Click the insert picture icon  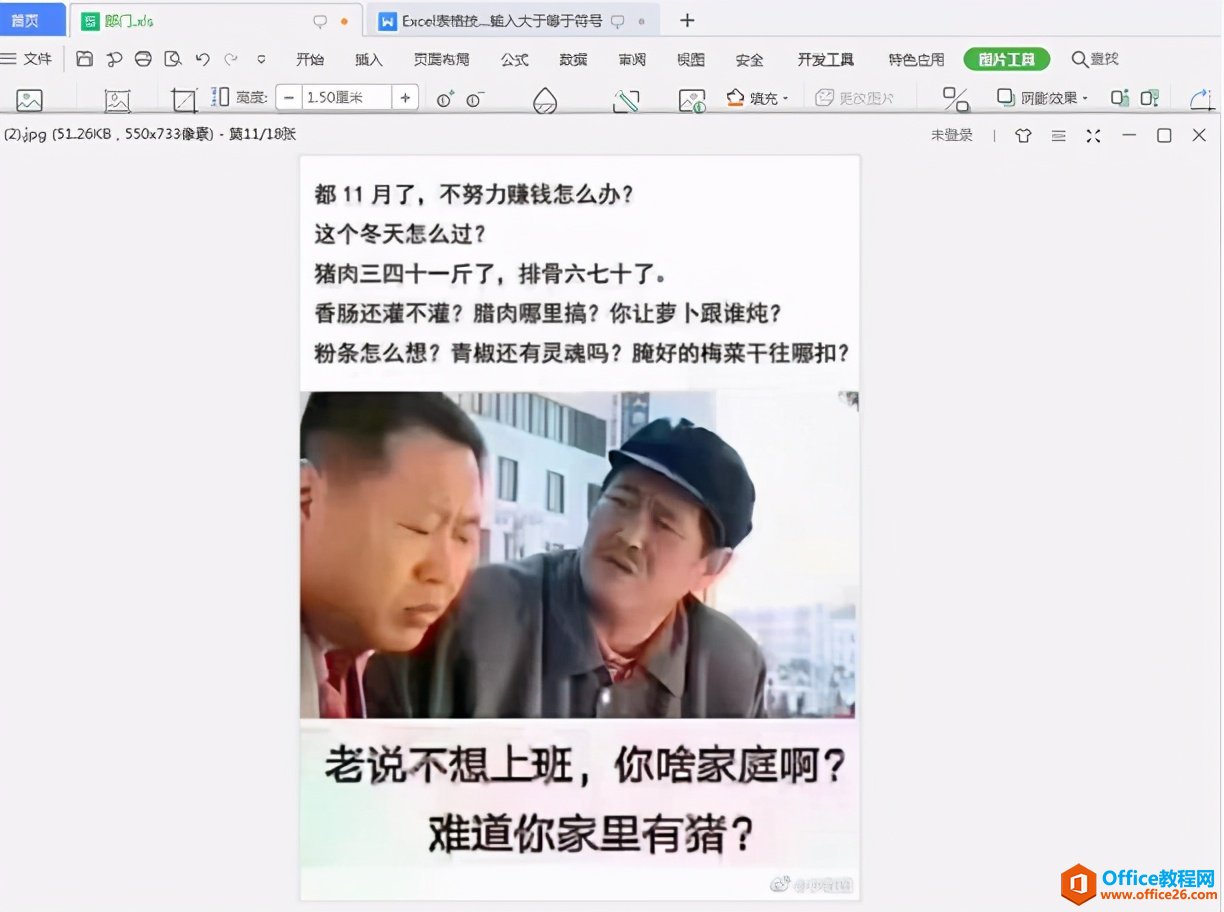29,99
